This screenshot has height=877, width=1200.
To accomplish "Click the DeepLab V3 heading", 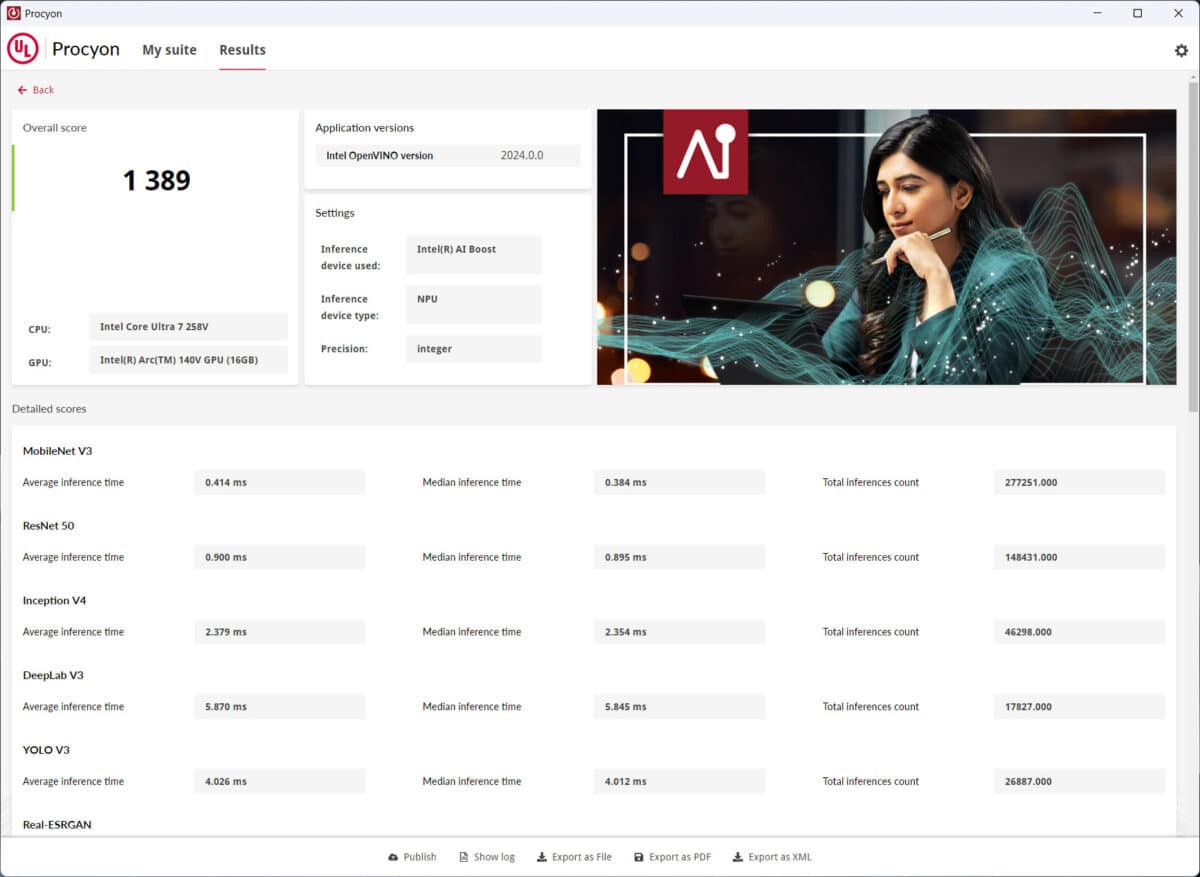I will (53, 675).
